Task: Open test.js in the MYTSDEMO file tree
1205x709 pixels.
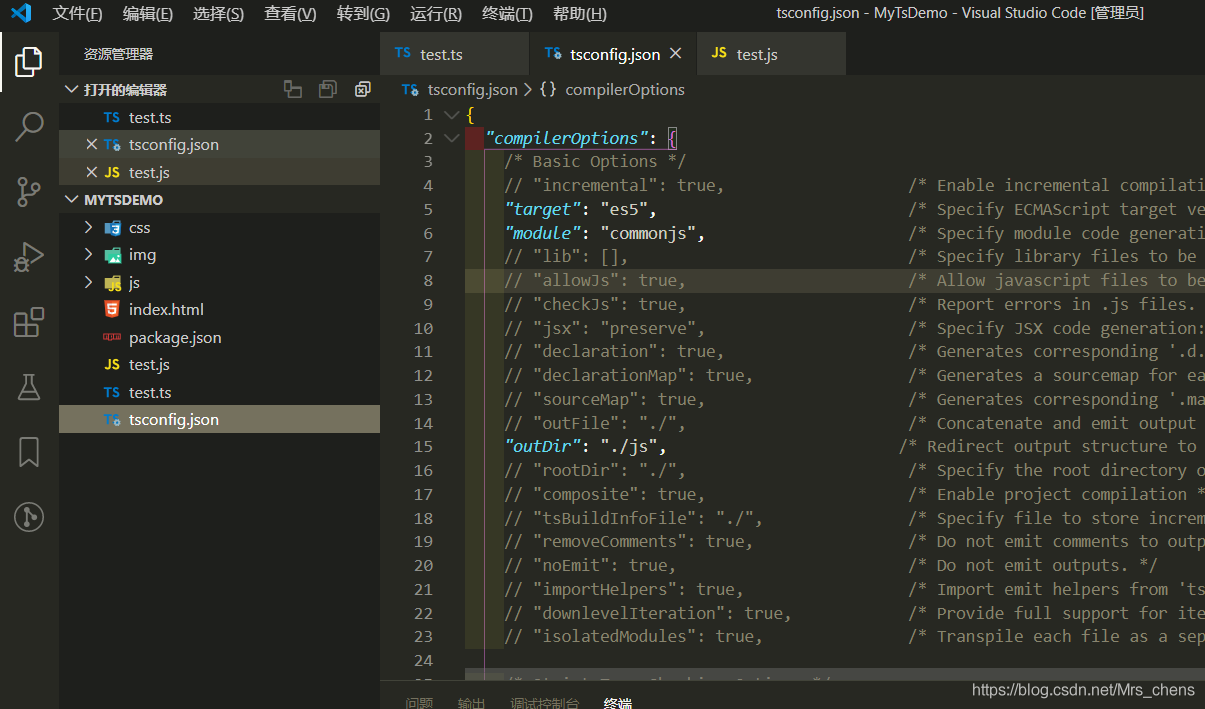Action: 219,365
